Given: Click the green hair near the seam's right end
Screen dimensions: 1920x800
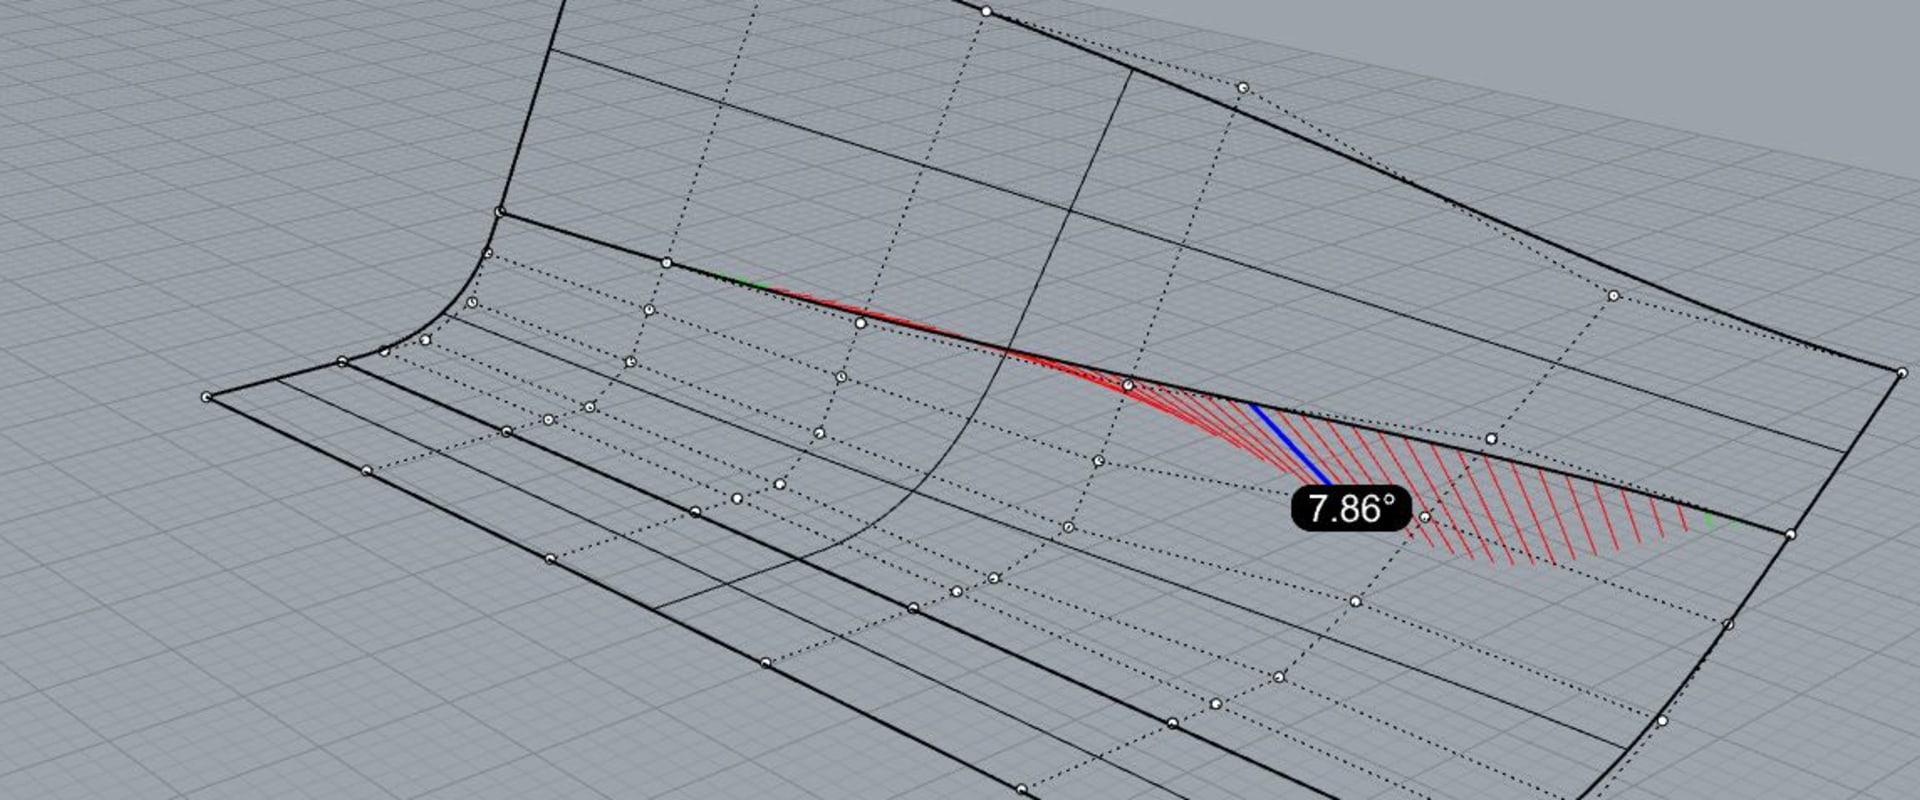Looking at the screenshot, I should [x=1709, y=519].
